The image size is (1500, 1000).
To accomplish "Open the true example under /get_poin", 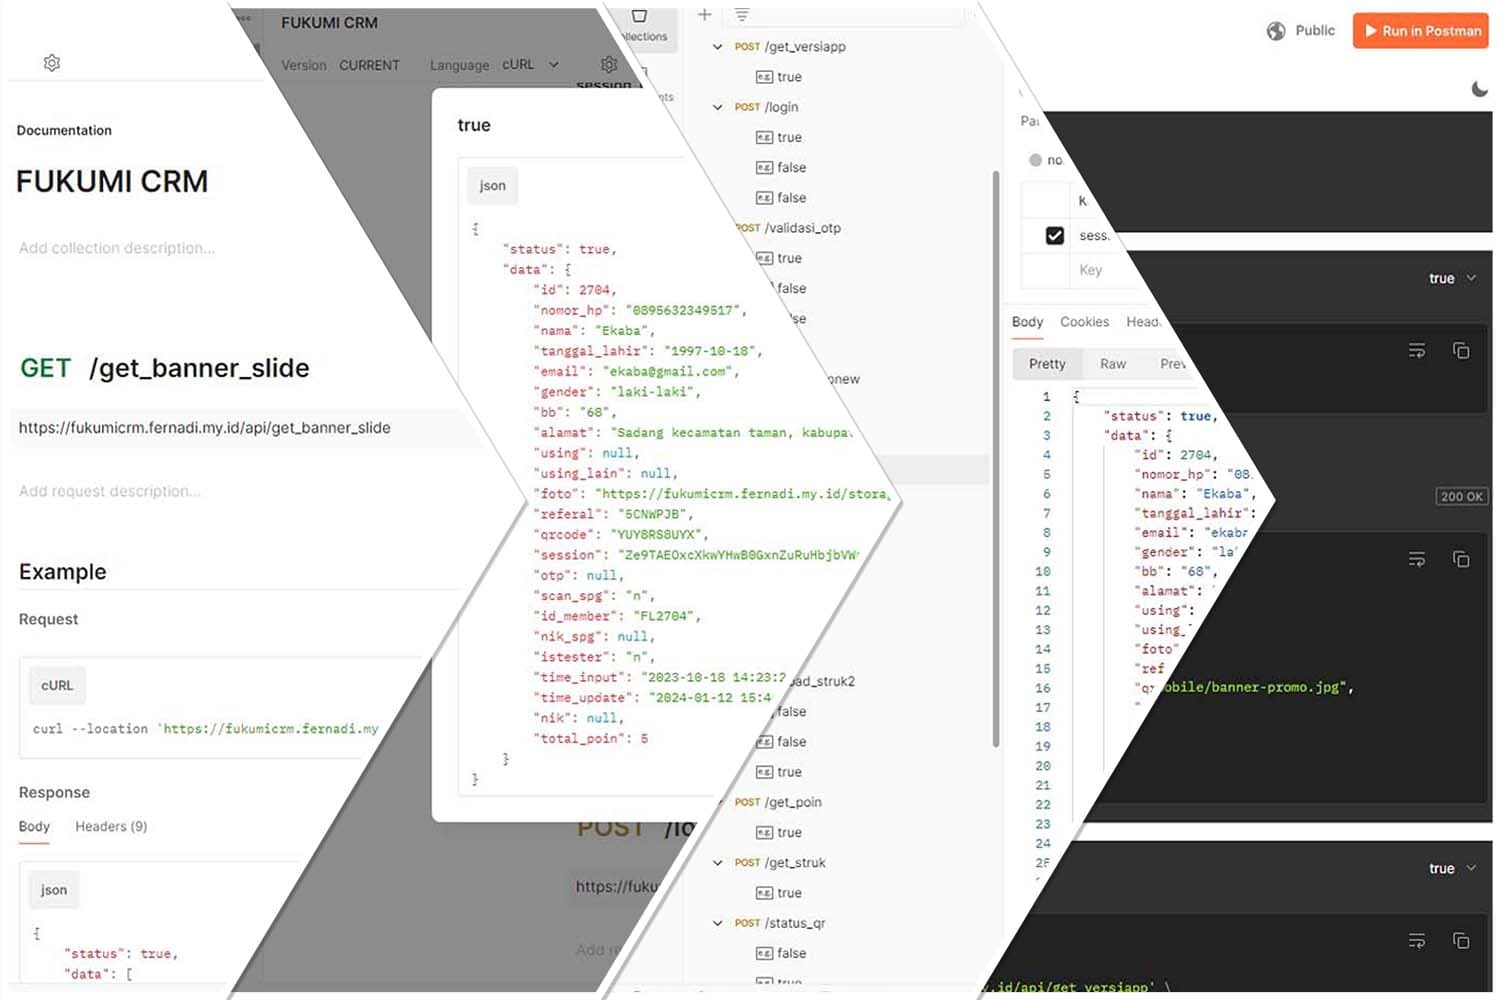I will click(x=779, y=832).
